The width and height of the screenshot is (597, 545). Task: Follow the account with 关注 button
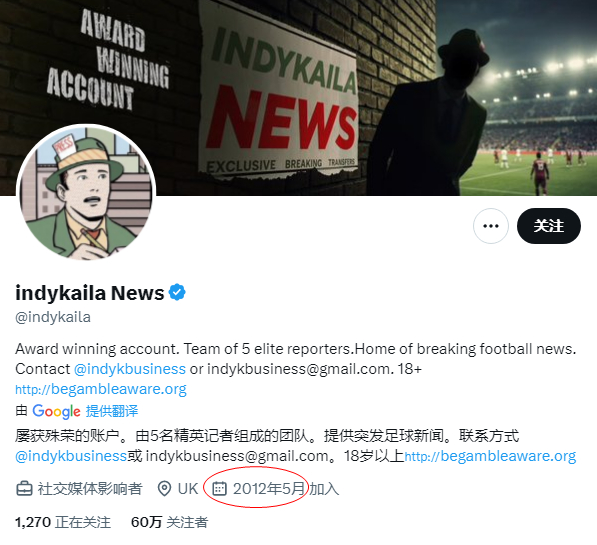click(549, 226)
